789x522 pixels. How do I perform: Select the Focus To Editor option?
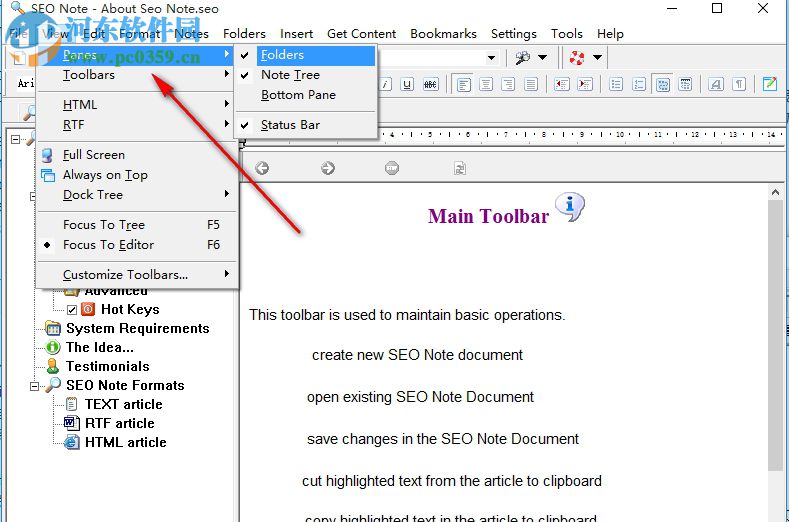(x=137, y=245)
